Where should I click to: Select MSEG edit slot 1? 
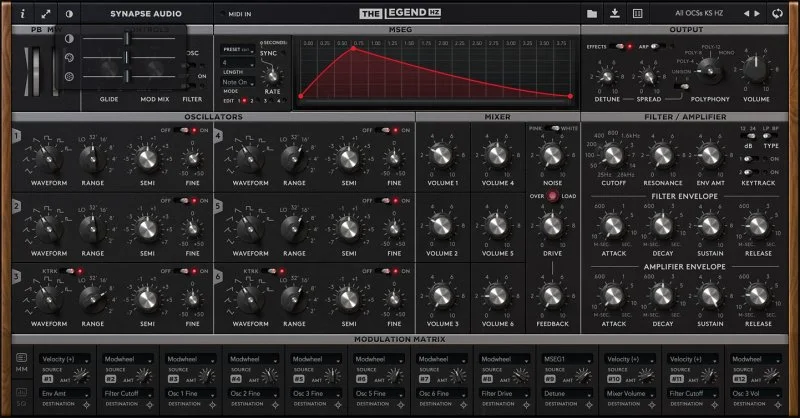tap(244, 101)
